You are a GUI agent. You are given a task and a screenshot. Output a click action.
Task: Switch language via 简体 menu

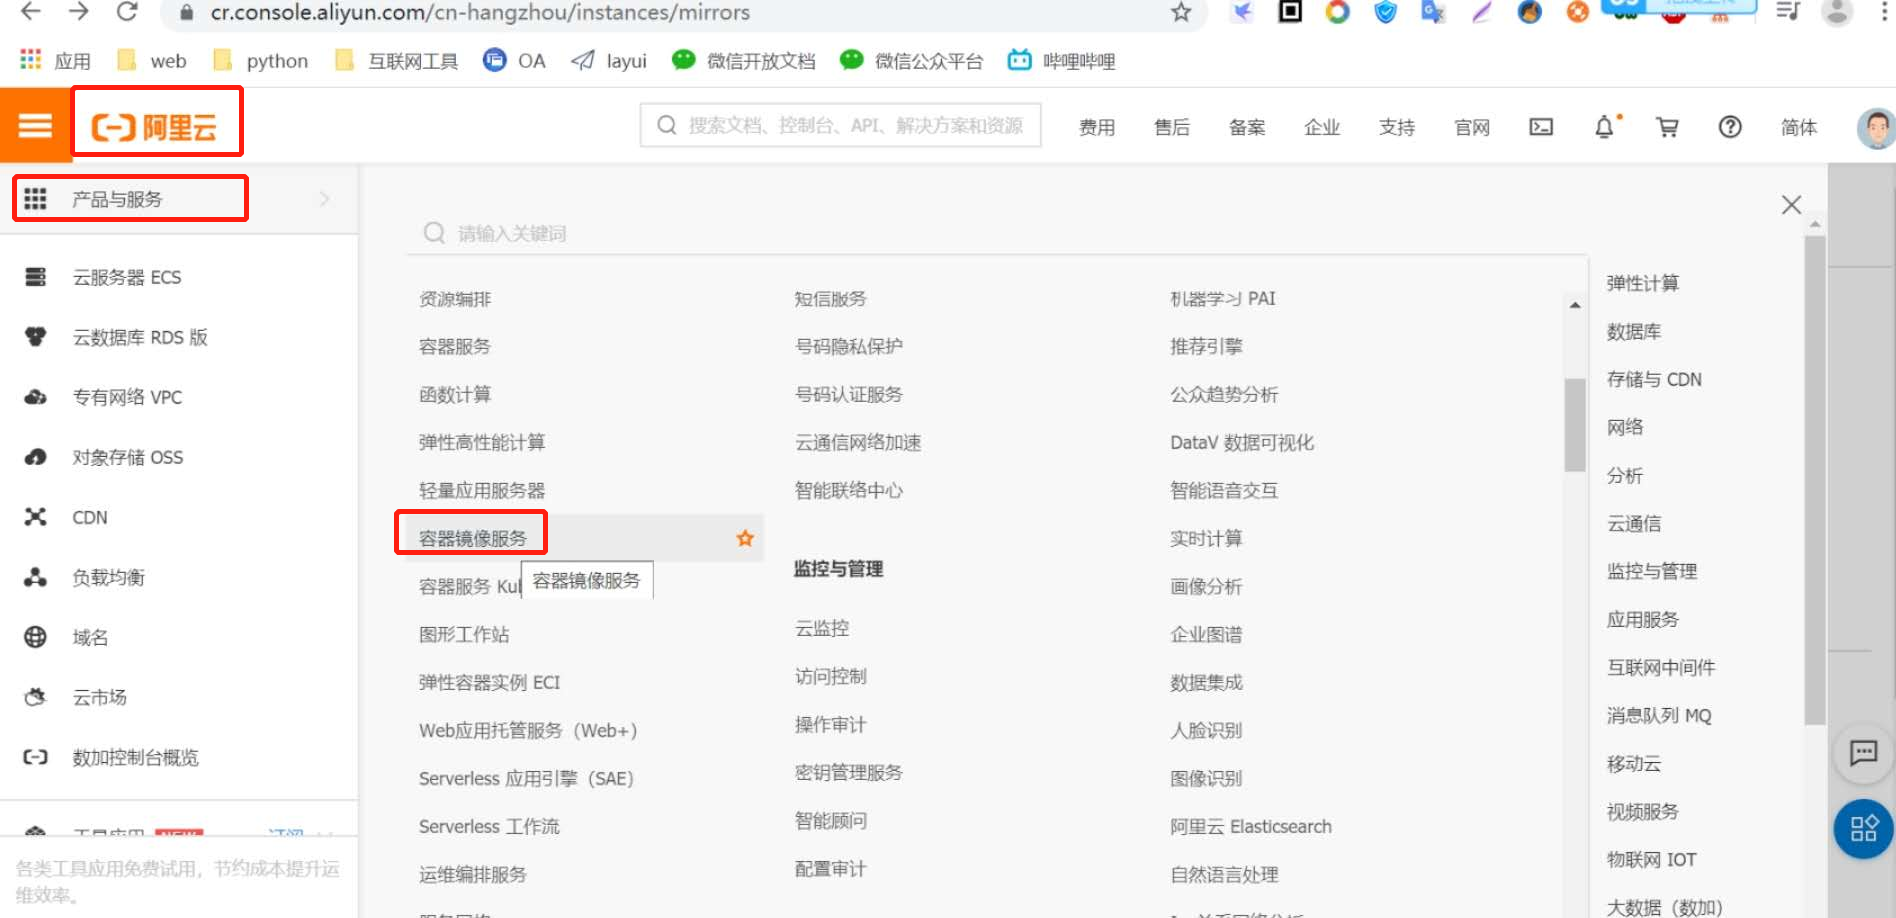click(1799, 127)
